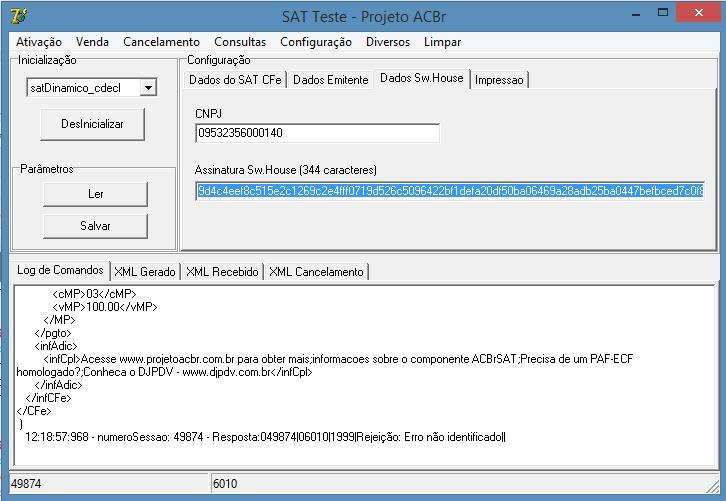This screenshot has width=726, height=501.
Task: Click the window resize grip in status bar
Action: (x=712, y=486)
